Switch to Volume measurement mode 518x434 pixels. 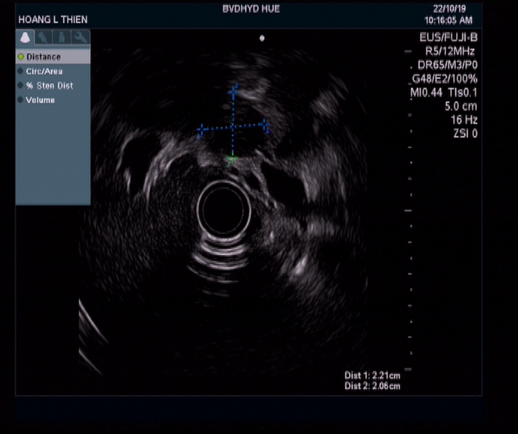coord(53,100)
